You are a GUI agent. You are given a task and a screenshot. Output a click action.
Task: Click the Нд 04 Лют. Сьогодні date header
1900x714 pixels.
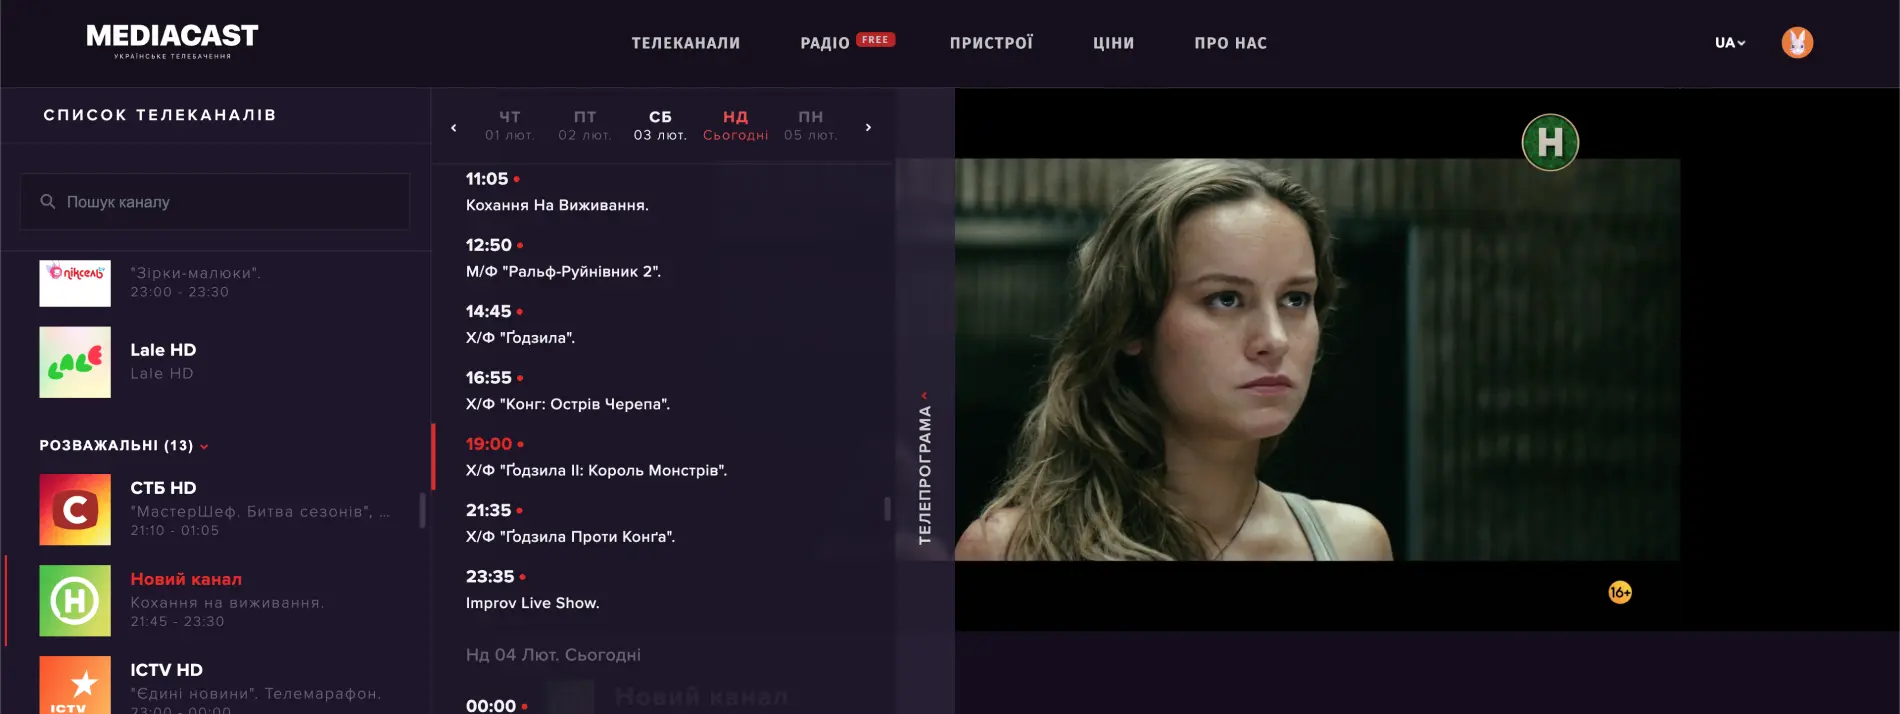click(553, 655)
